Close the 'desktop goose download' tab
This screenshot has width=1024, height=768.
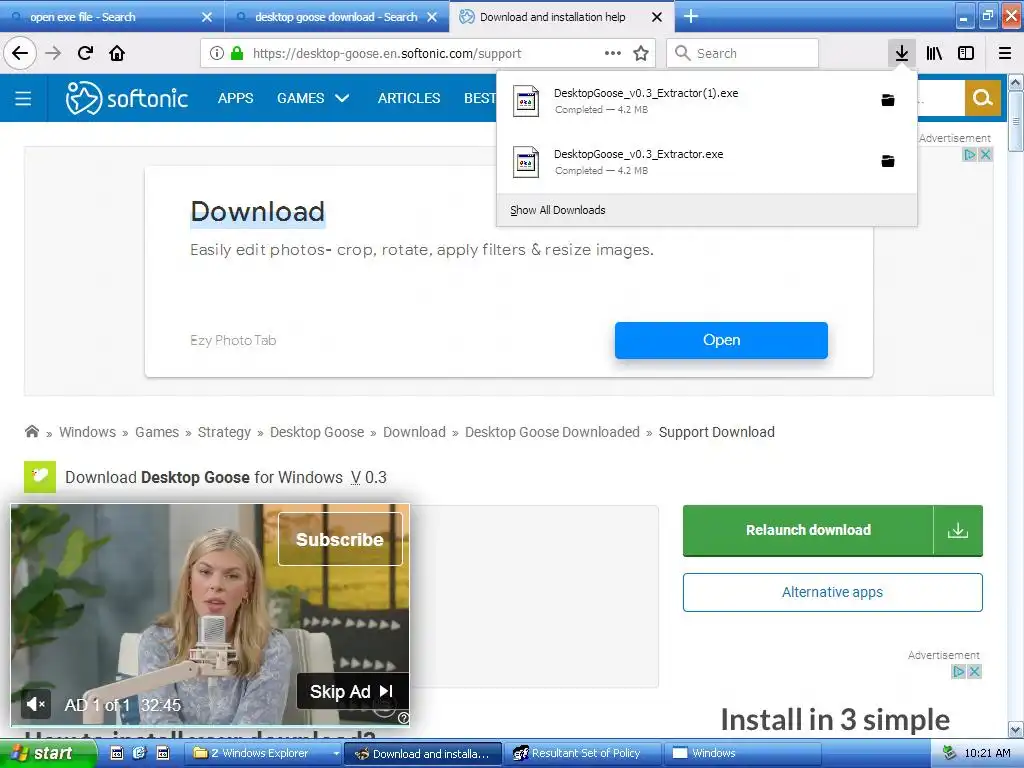click(432, 17)
